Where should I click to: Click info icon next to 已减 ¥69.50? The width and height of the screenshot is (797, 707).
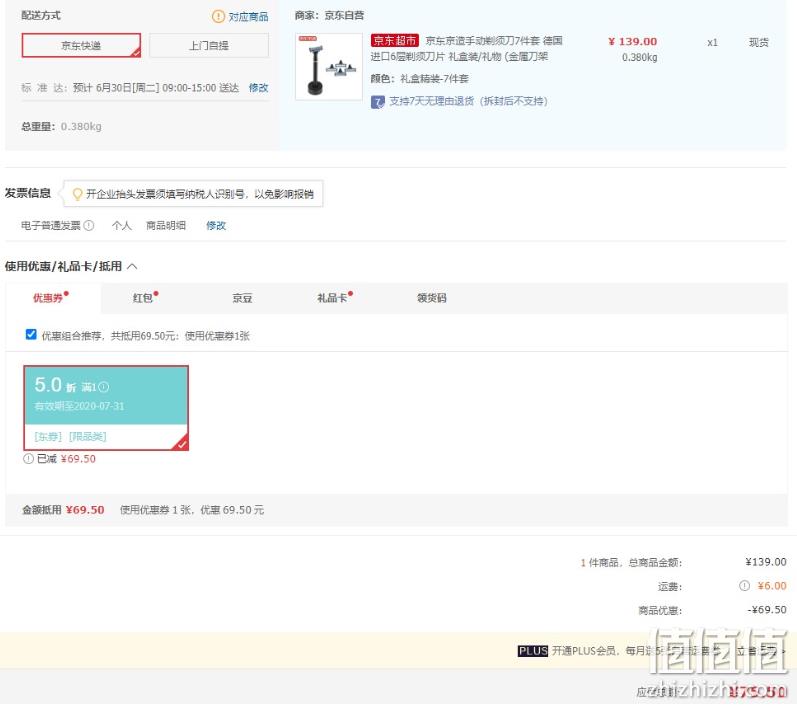click(28, 459)
